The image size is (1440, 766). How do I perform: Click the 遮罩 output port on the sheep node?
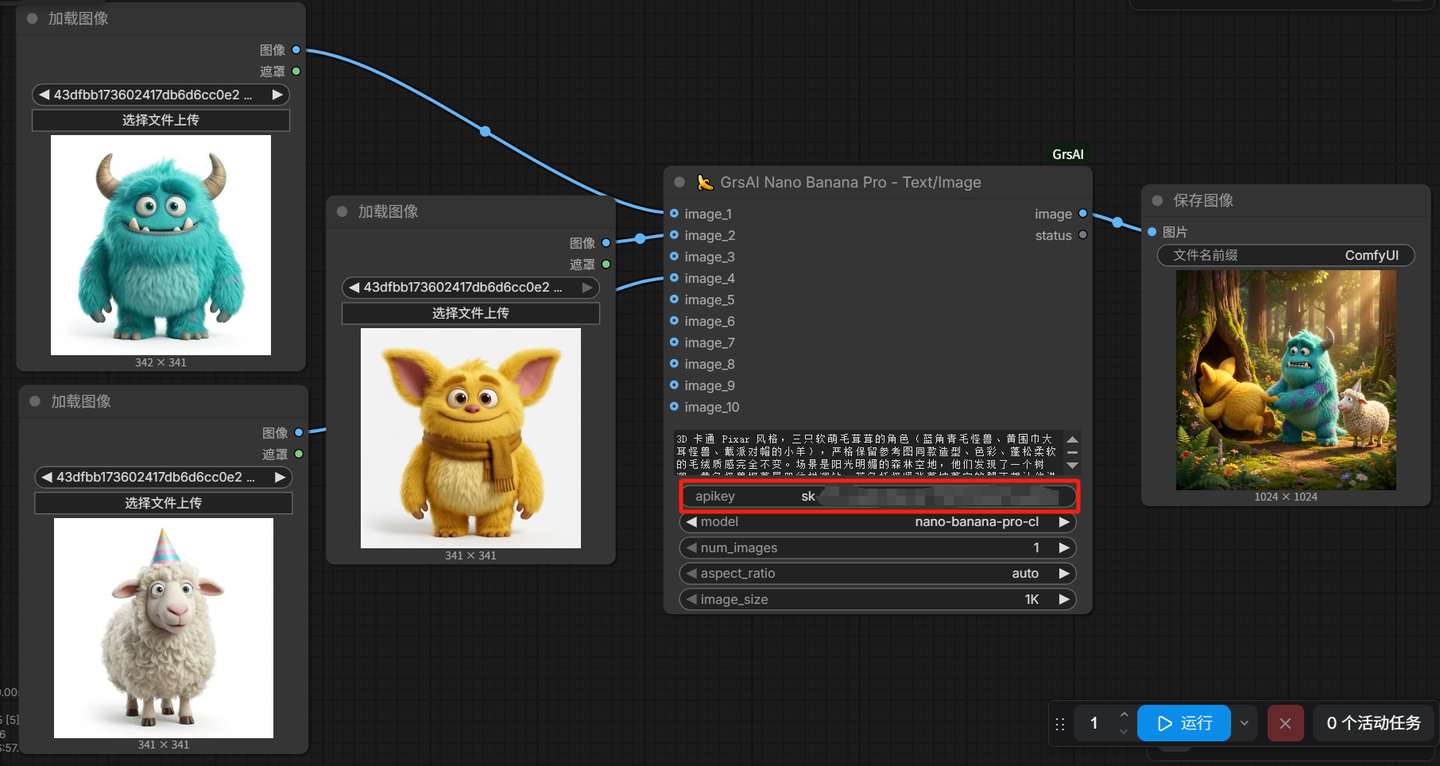click(x=298, y=454)
